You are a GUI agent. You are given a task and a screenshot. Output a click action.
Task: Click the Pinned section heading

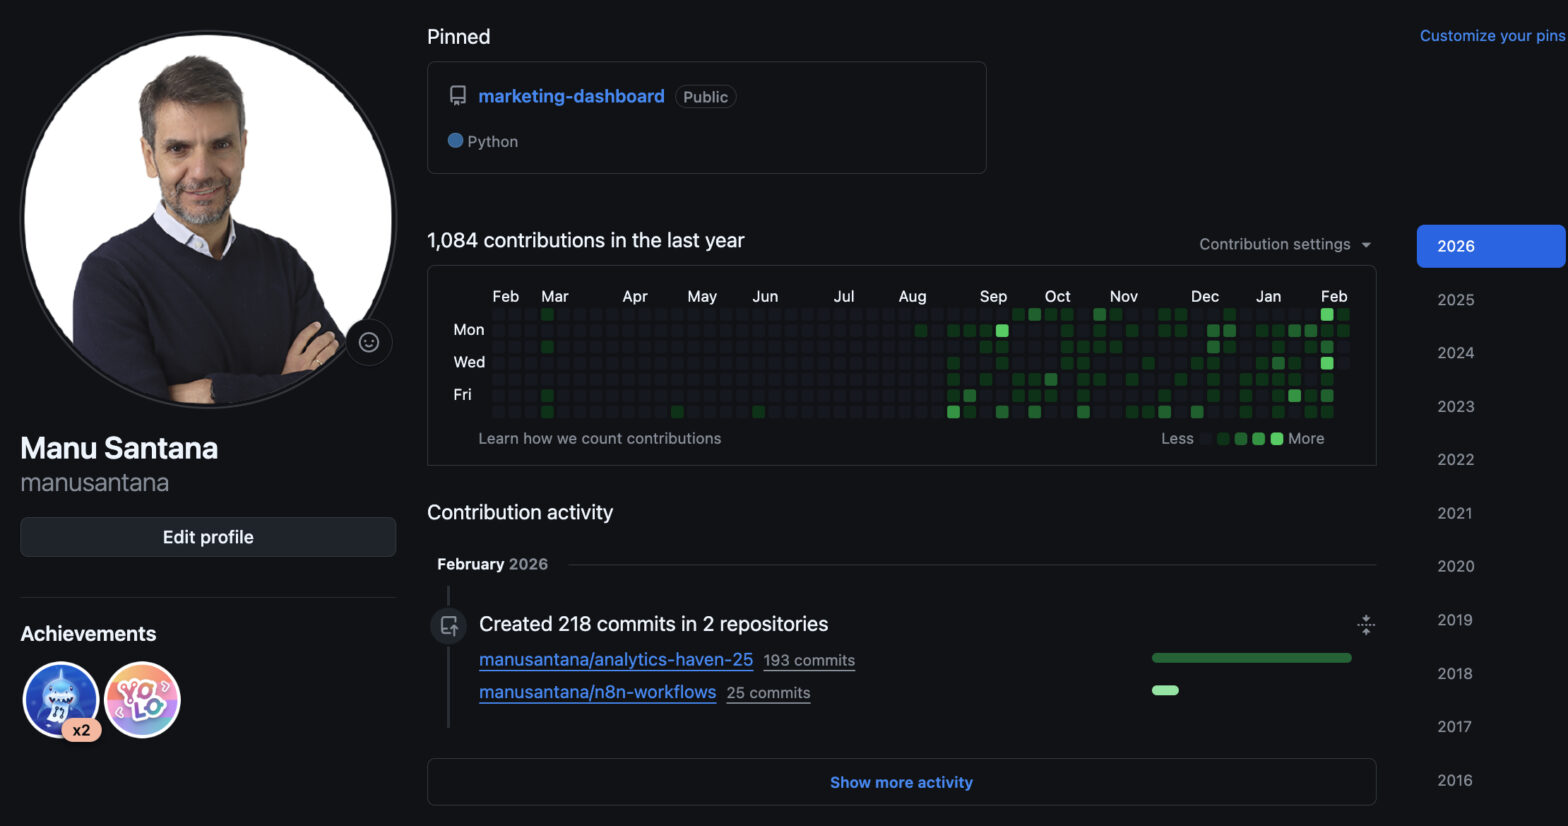(459, 37)
